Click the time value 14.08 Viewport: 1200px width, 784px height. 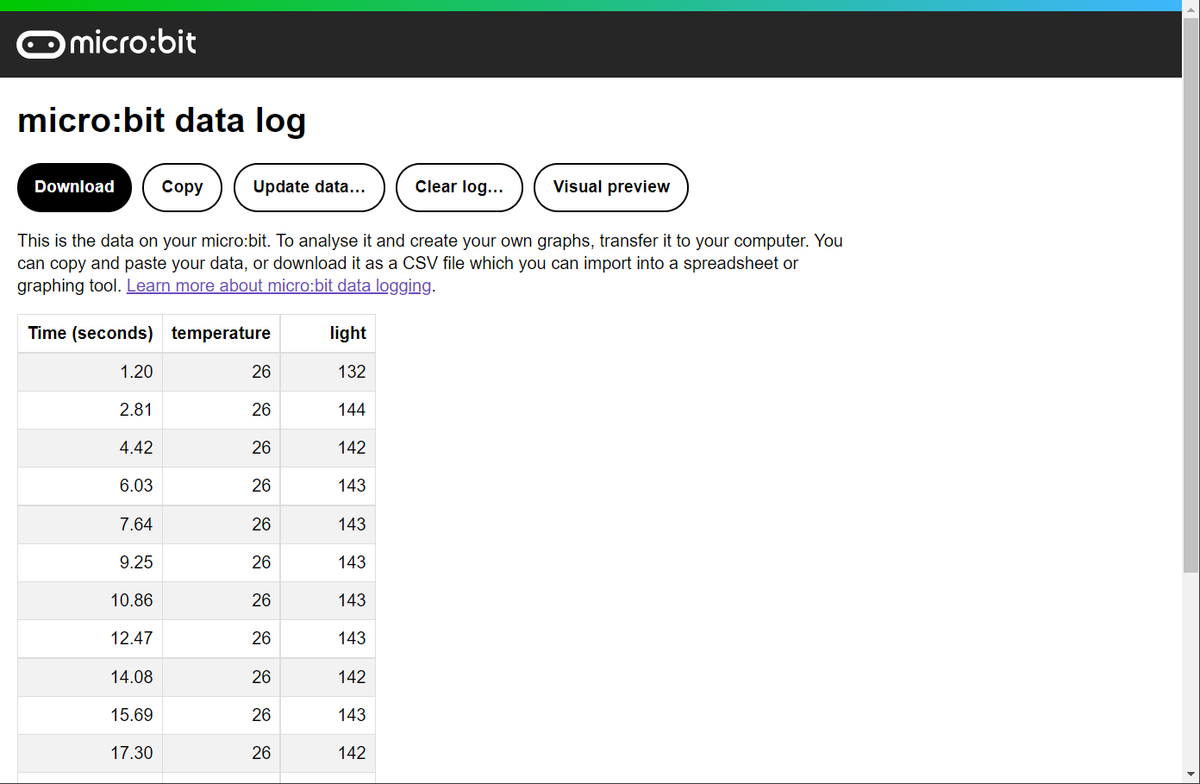[x=132, y=677]
